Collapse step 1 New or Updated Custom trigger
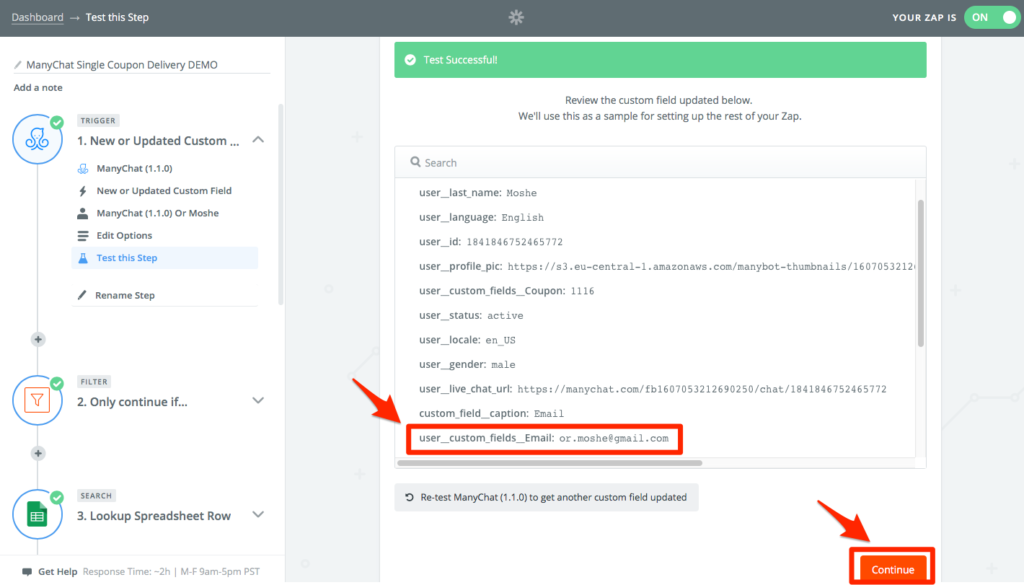The image size is (1024, 585). click(x=258, y=140)
